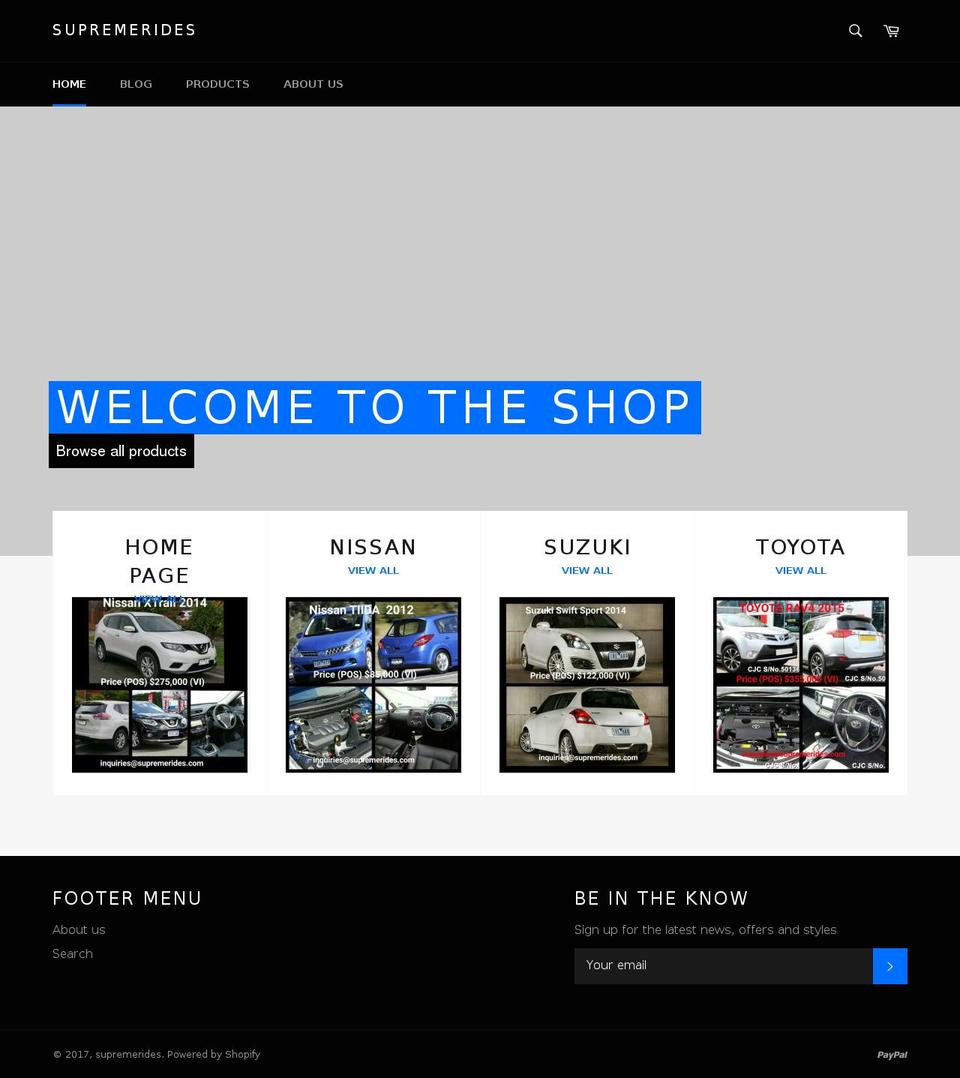Go to the HOME menu item
960x1078 pixels.
click(69, 84)
